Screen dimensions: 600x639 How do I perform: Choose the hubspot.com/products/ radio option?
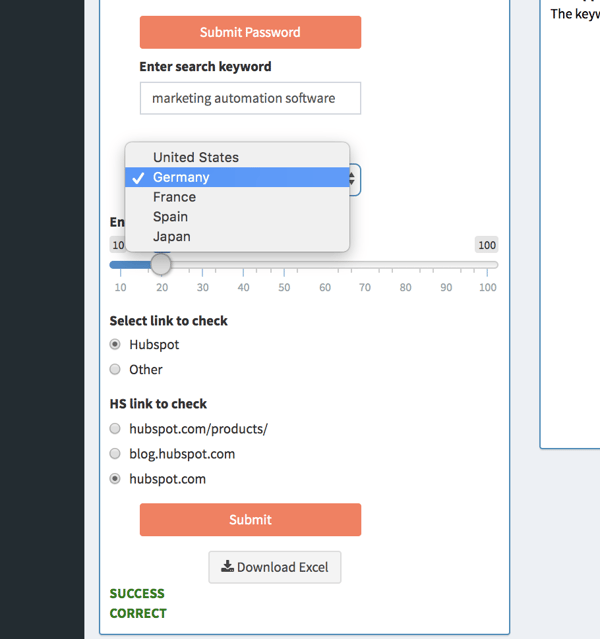click(x=115, y=429)
